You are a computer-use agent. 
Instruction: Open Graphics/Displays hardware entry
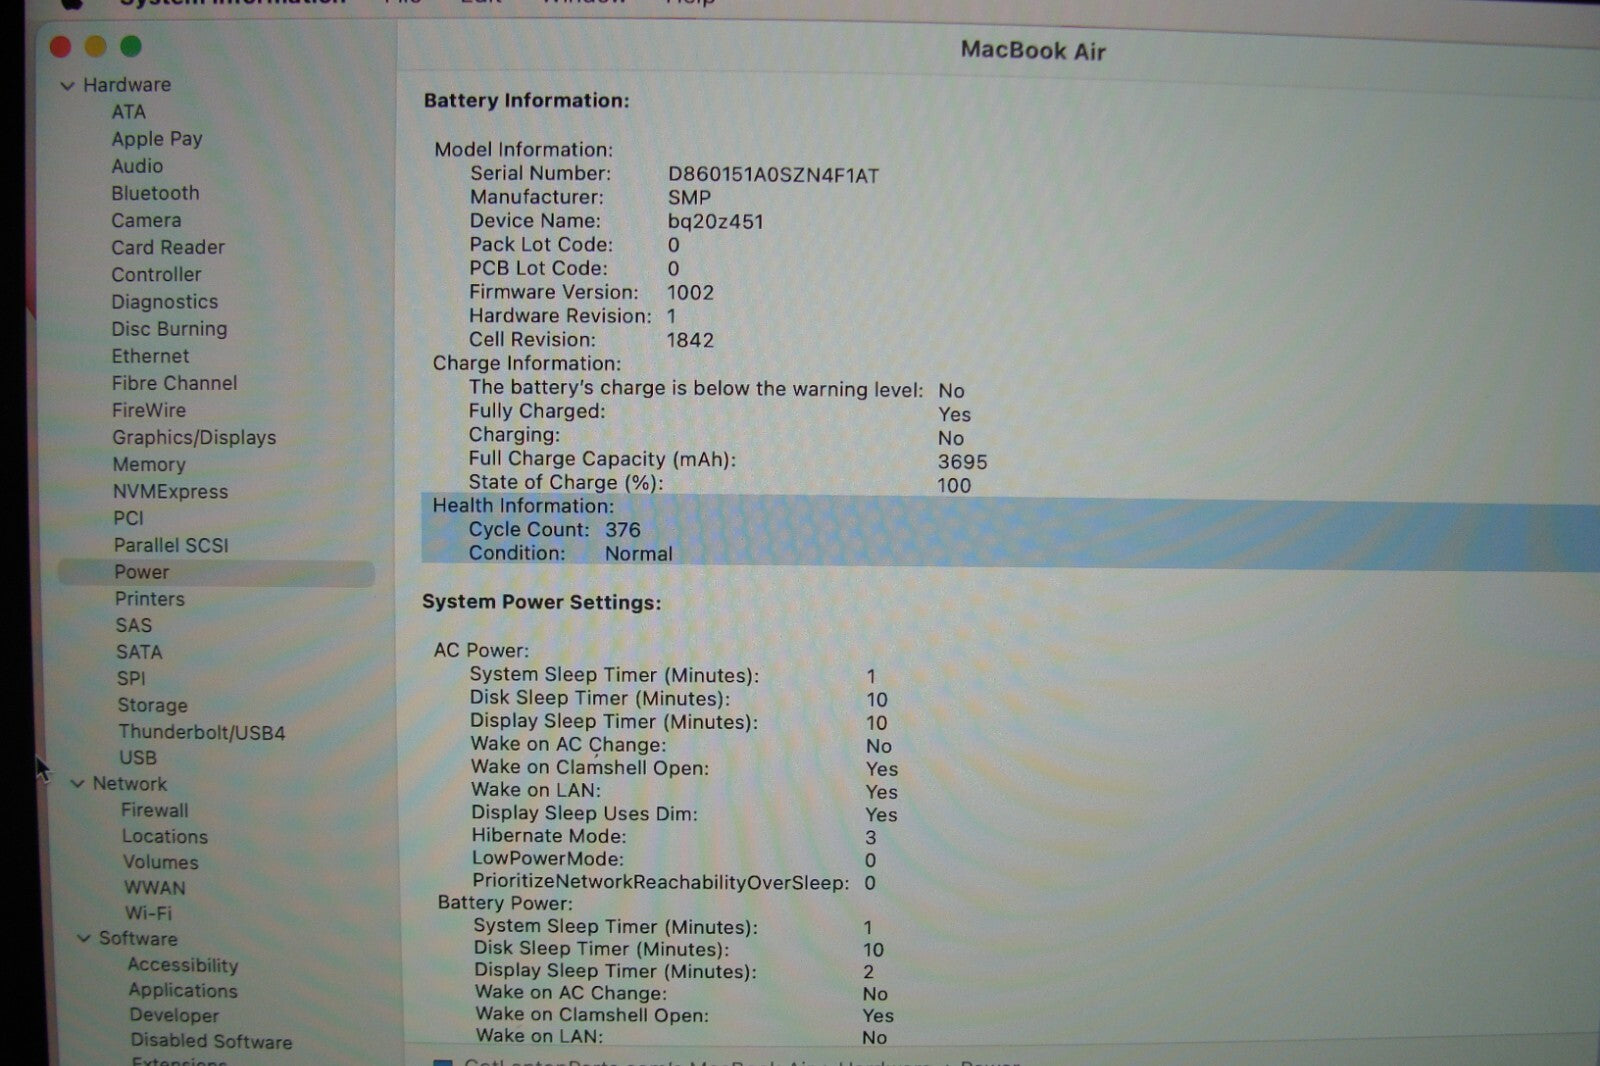(x=194, y=437)
